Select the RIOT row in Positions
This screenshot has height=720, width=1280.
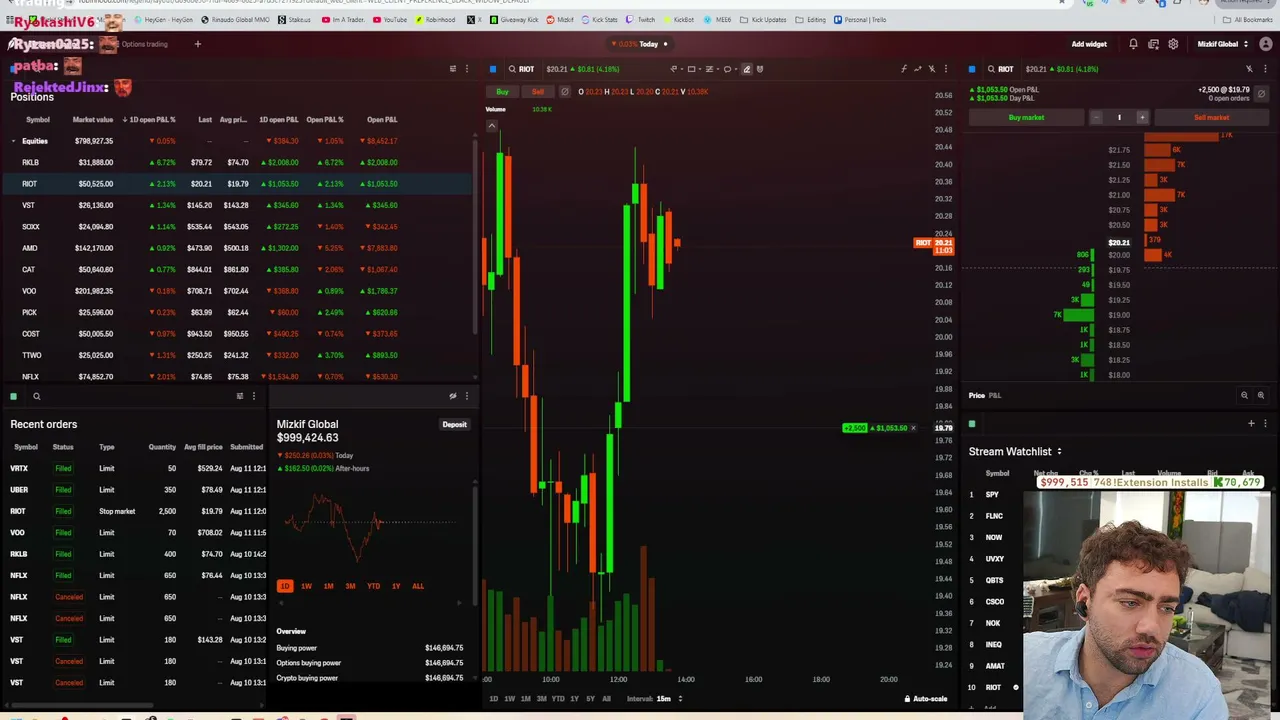click(236, 184)
